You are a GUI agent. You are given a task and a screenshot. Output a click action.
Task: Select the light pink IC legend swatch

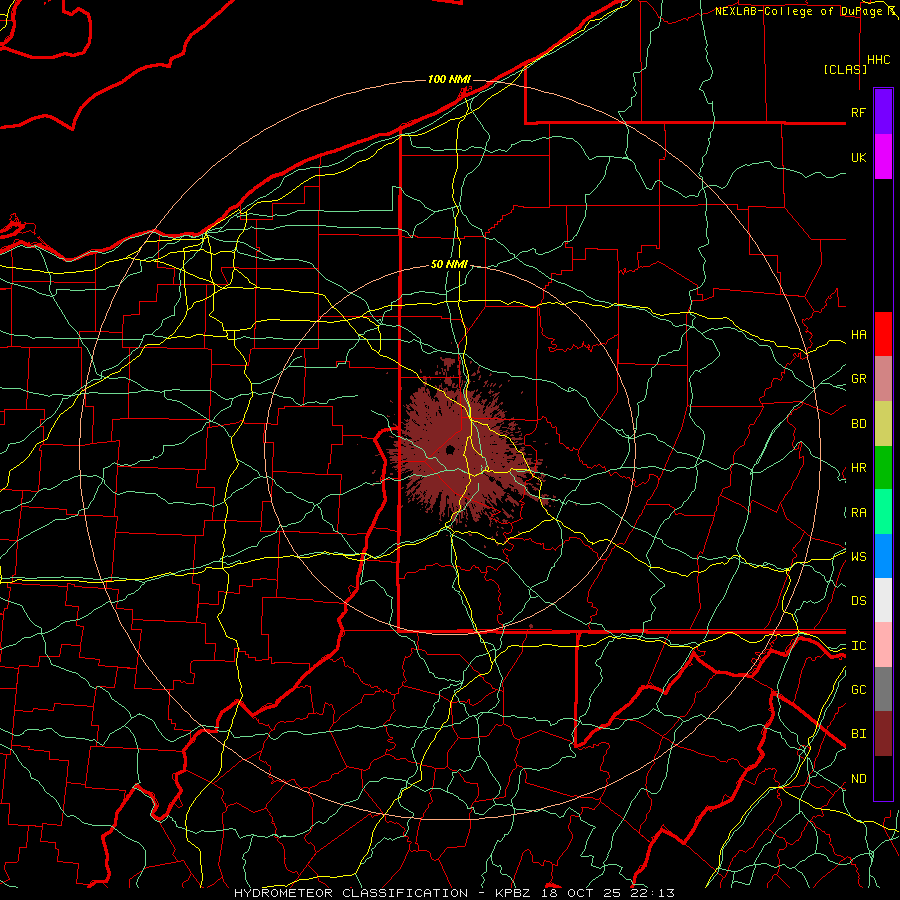click(x=883, y=645)
